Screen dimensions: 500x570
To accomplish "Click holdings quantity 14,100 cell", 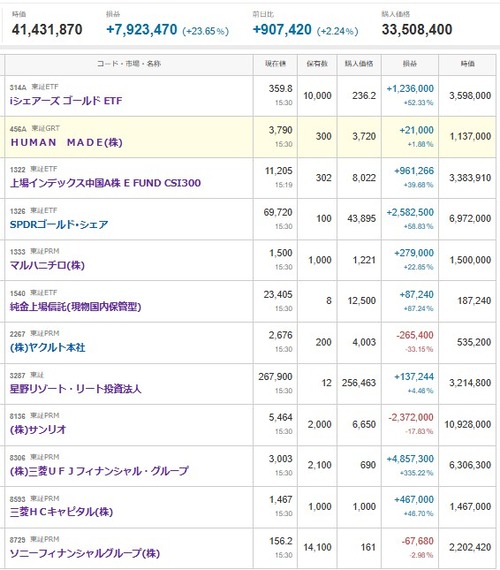I will pyautogui.click(x=317, y=547).
